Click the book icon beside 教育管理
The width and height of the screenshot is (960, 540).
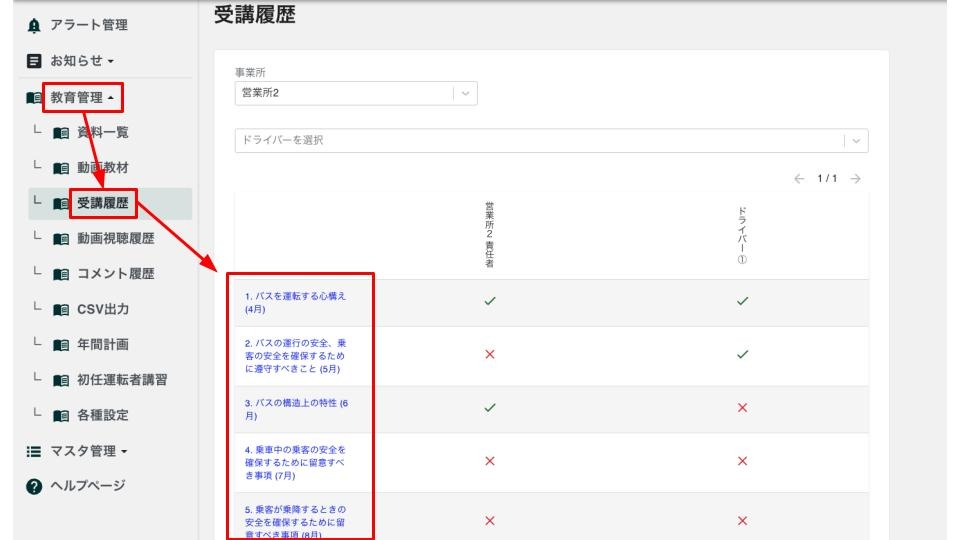[x=33, y=98]
